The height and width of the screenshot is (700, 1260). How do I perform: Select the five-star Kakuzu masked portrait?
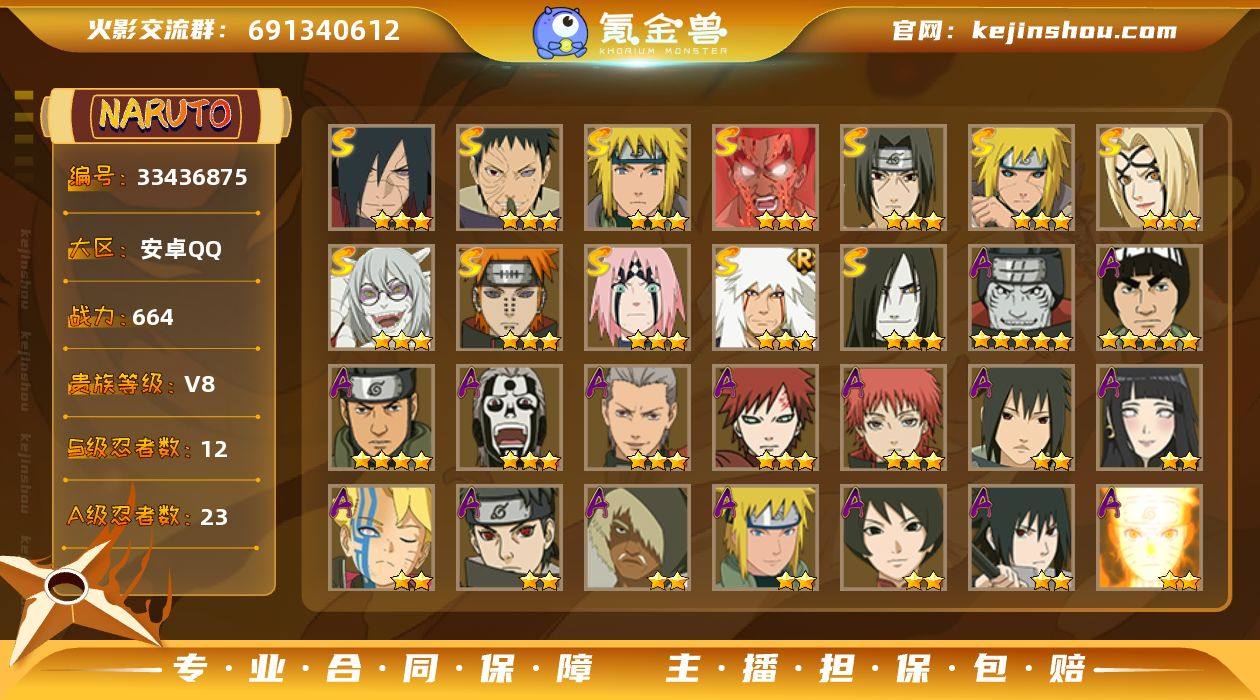pyautogui.click(x=1021, y=298)
